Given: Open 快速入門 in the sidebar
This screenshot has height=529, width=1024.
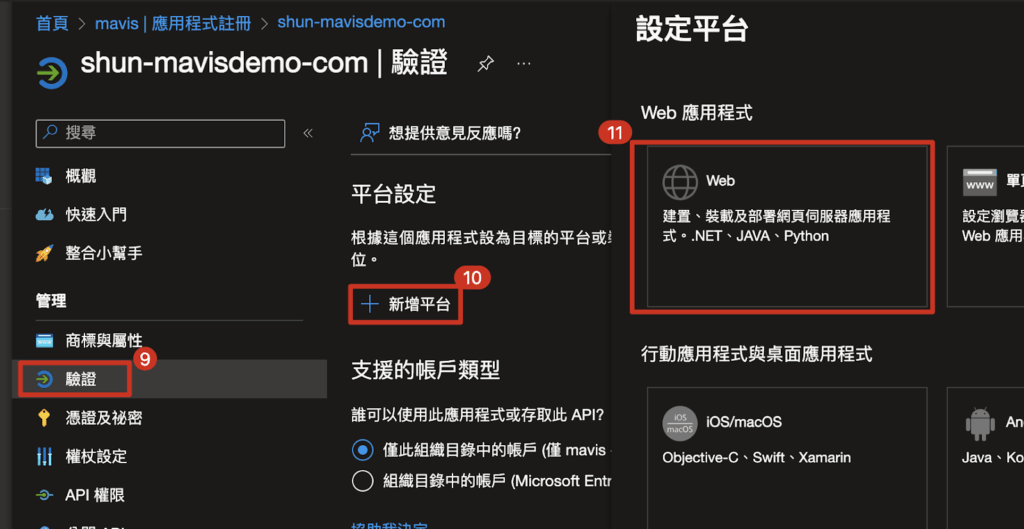Looking at the screenshot, I should click(x=95, y=215).
